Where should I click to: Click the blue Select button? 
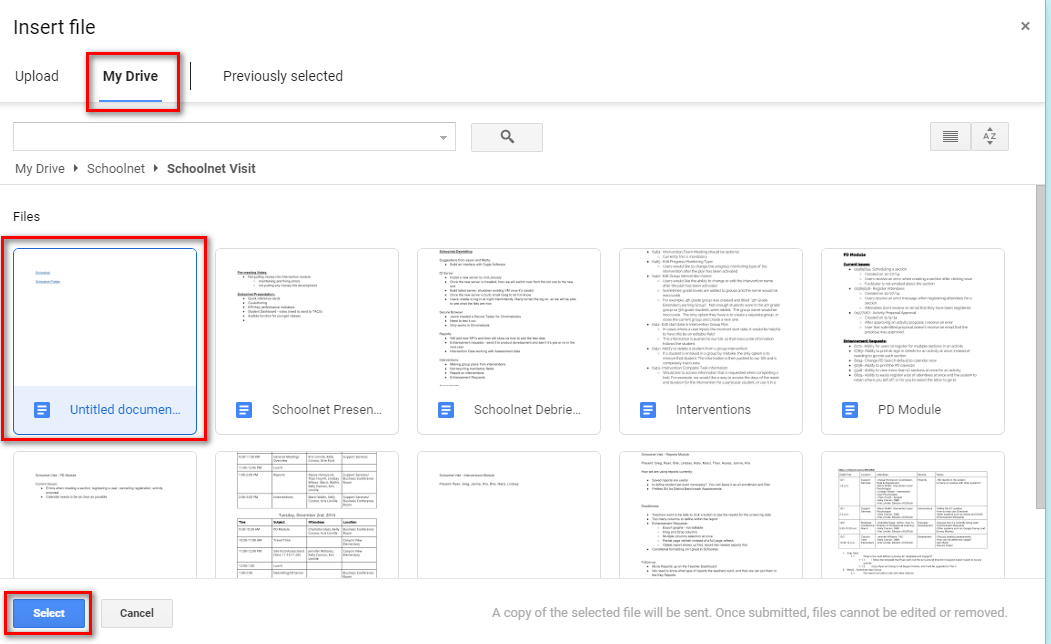pyautogui.click(x=47, y=613)
